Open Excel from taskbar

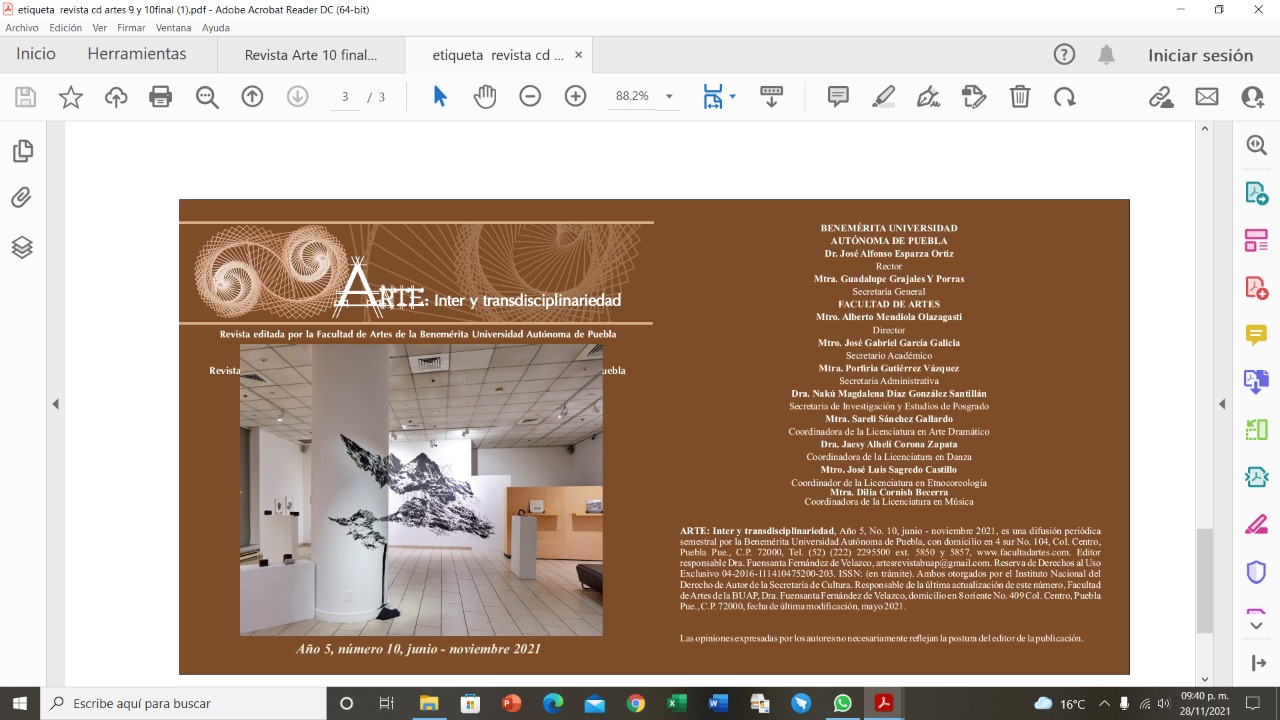pos(677,703)
